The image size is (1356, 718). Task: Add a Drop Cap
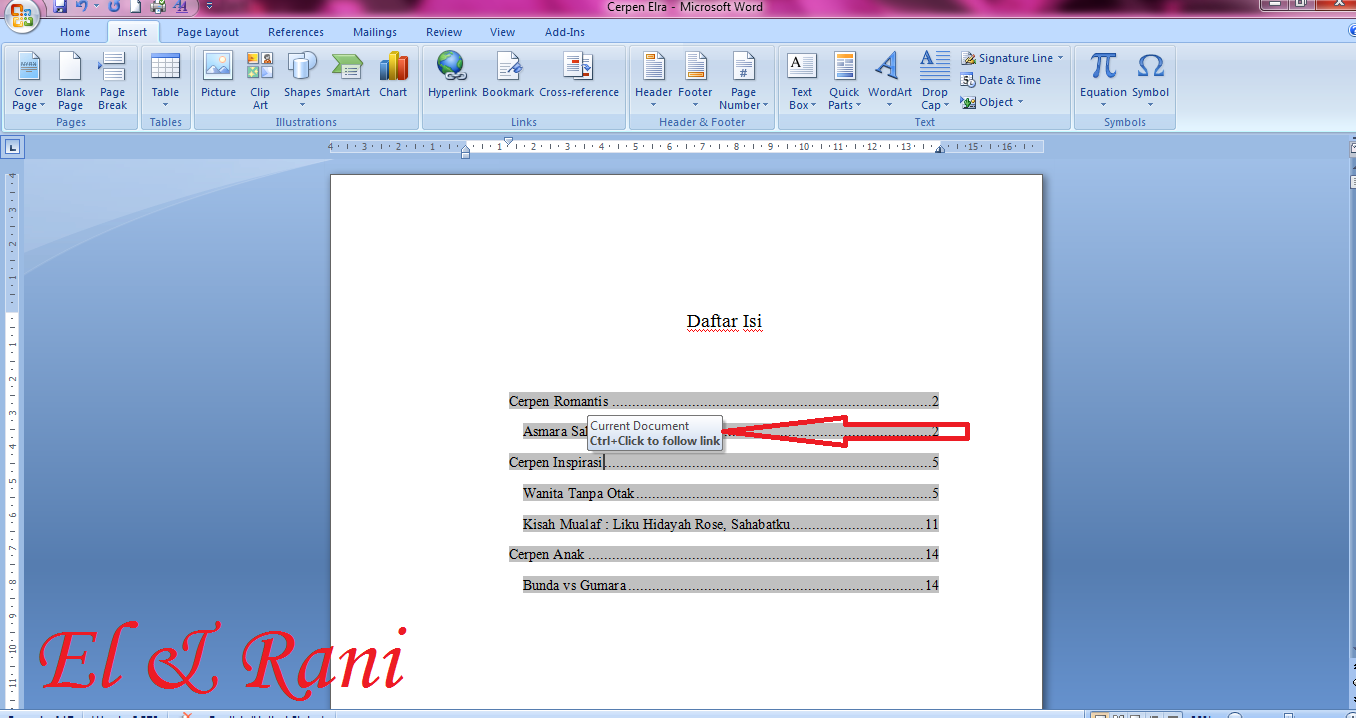pos(934,80)
